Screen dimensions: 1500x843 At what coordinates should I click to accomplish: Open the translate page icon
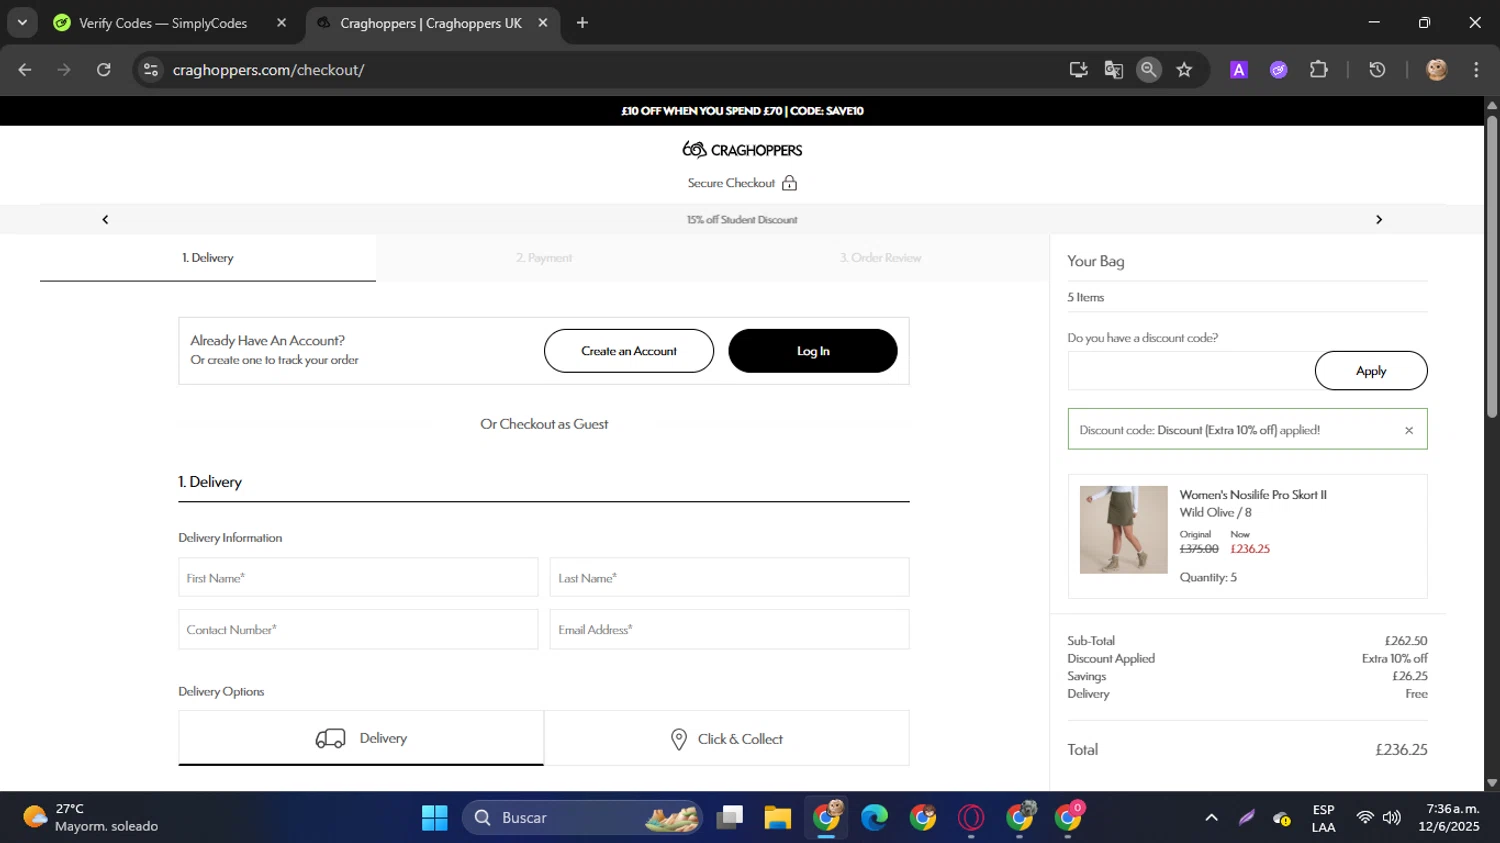pos(1113,70)
